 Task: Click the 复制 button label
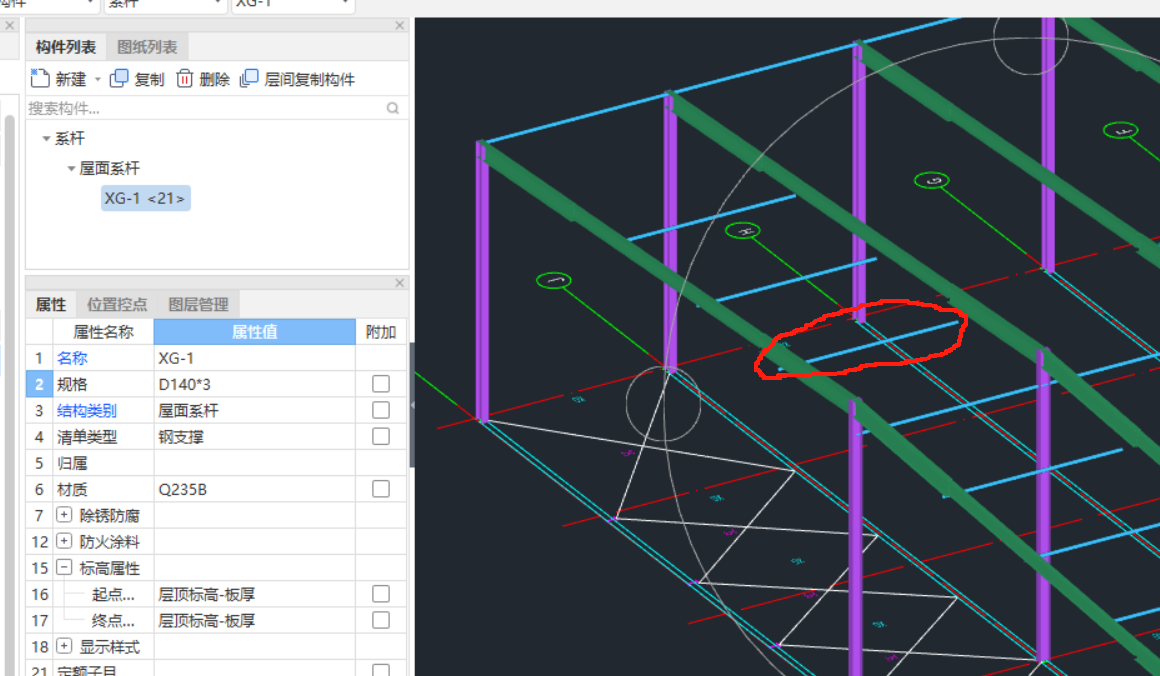[149, 79]
